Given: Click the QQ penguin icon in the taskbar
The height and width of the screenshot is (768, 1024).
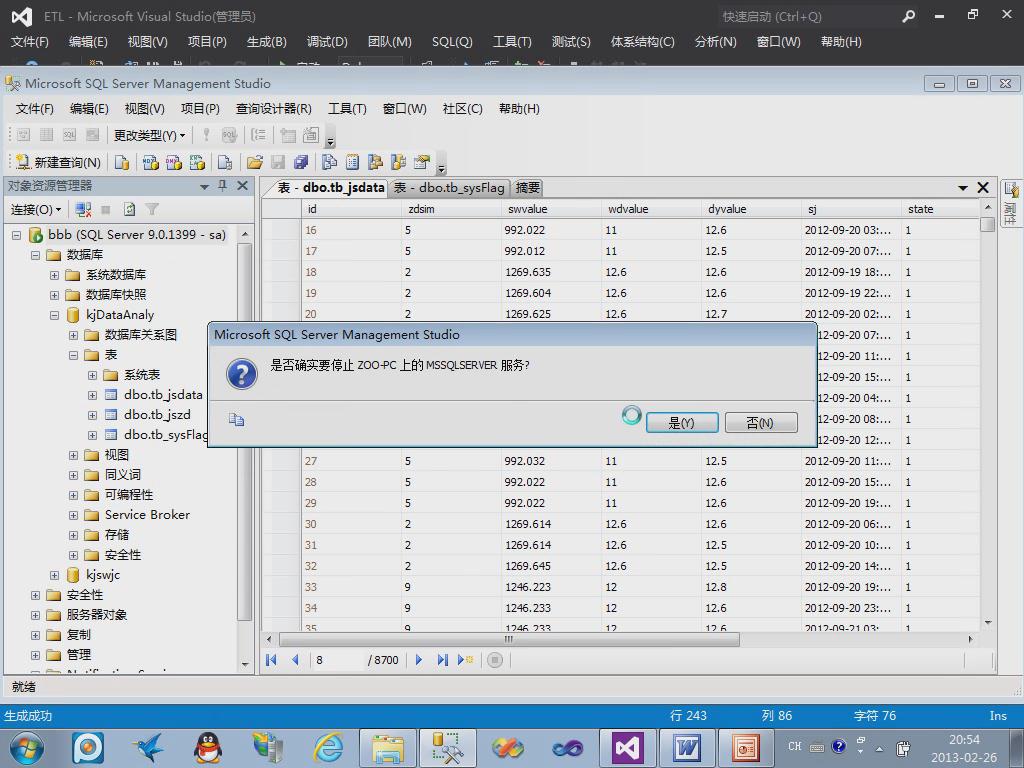Looking at the screenshot, I should 208,748.
